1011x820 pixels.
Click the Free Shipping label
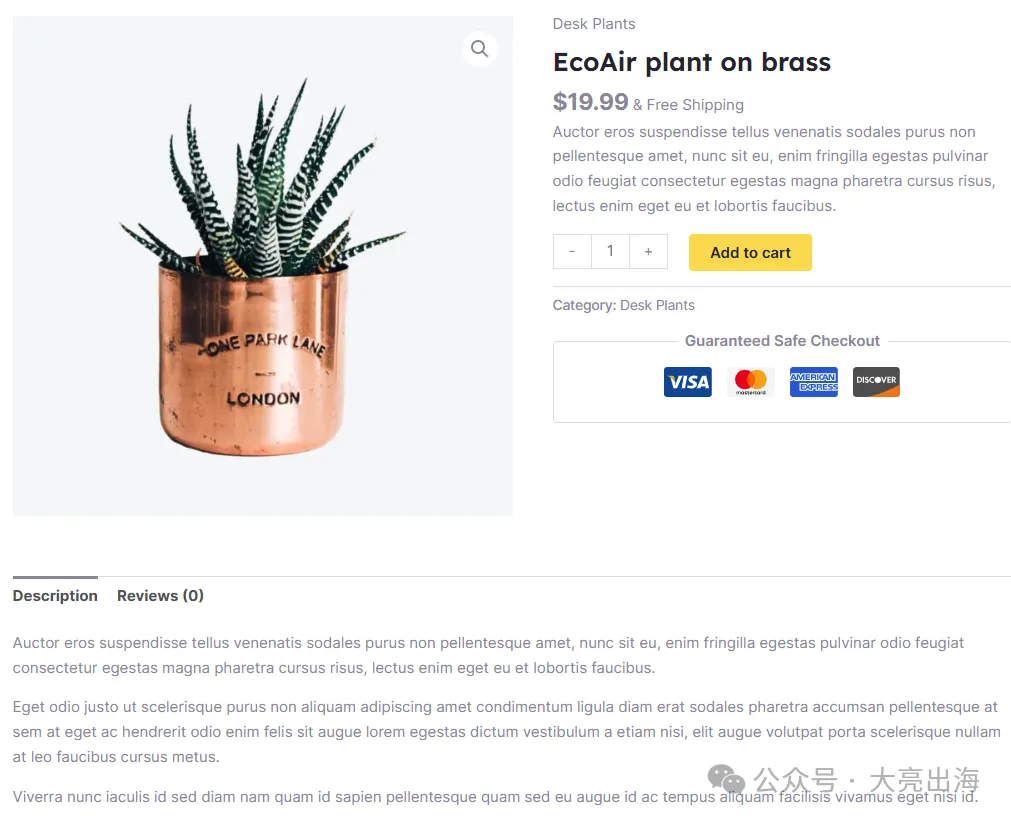pos(695,104)
